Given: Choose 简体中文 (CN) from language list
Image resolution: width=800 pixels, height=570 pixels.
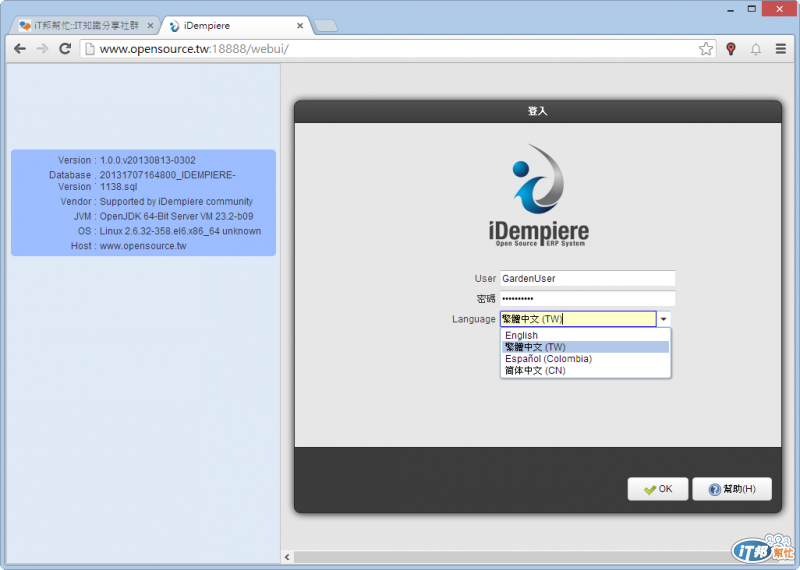Looking at the screenshot, I should (585, 370).
